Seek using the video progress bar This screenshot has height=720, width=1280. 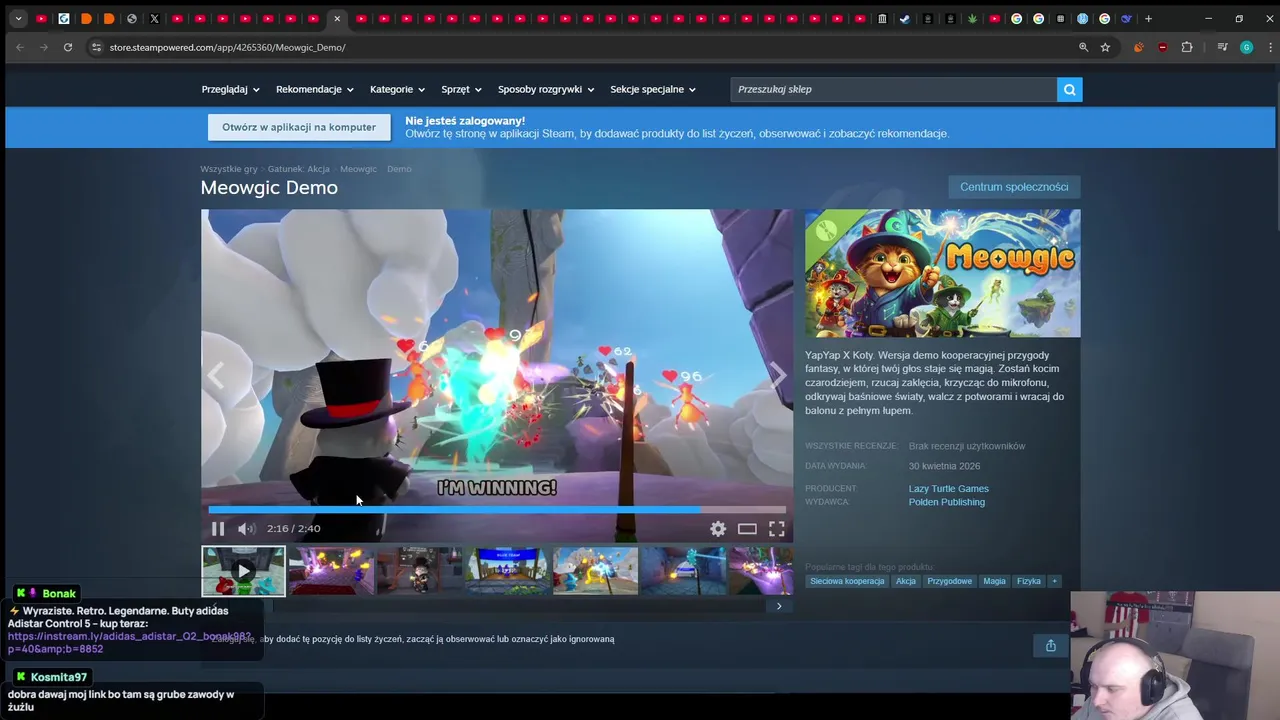point(497,509)
